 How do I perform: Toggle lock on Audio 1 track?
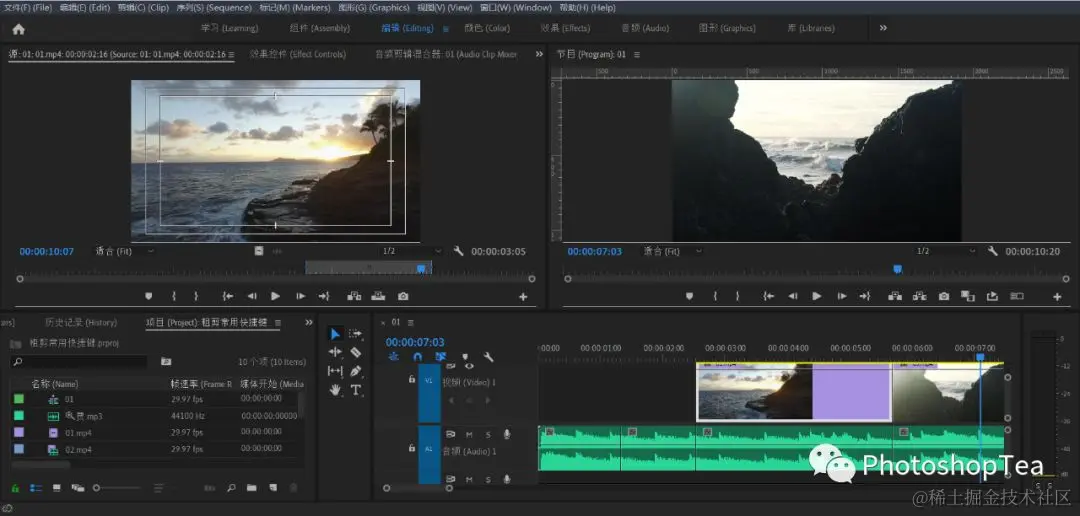(411, 448)
